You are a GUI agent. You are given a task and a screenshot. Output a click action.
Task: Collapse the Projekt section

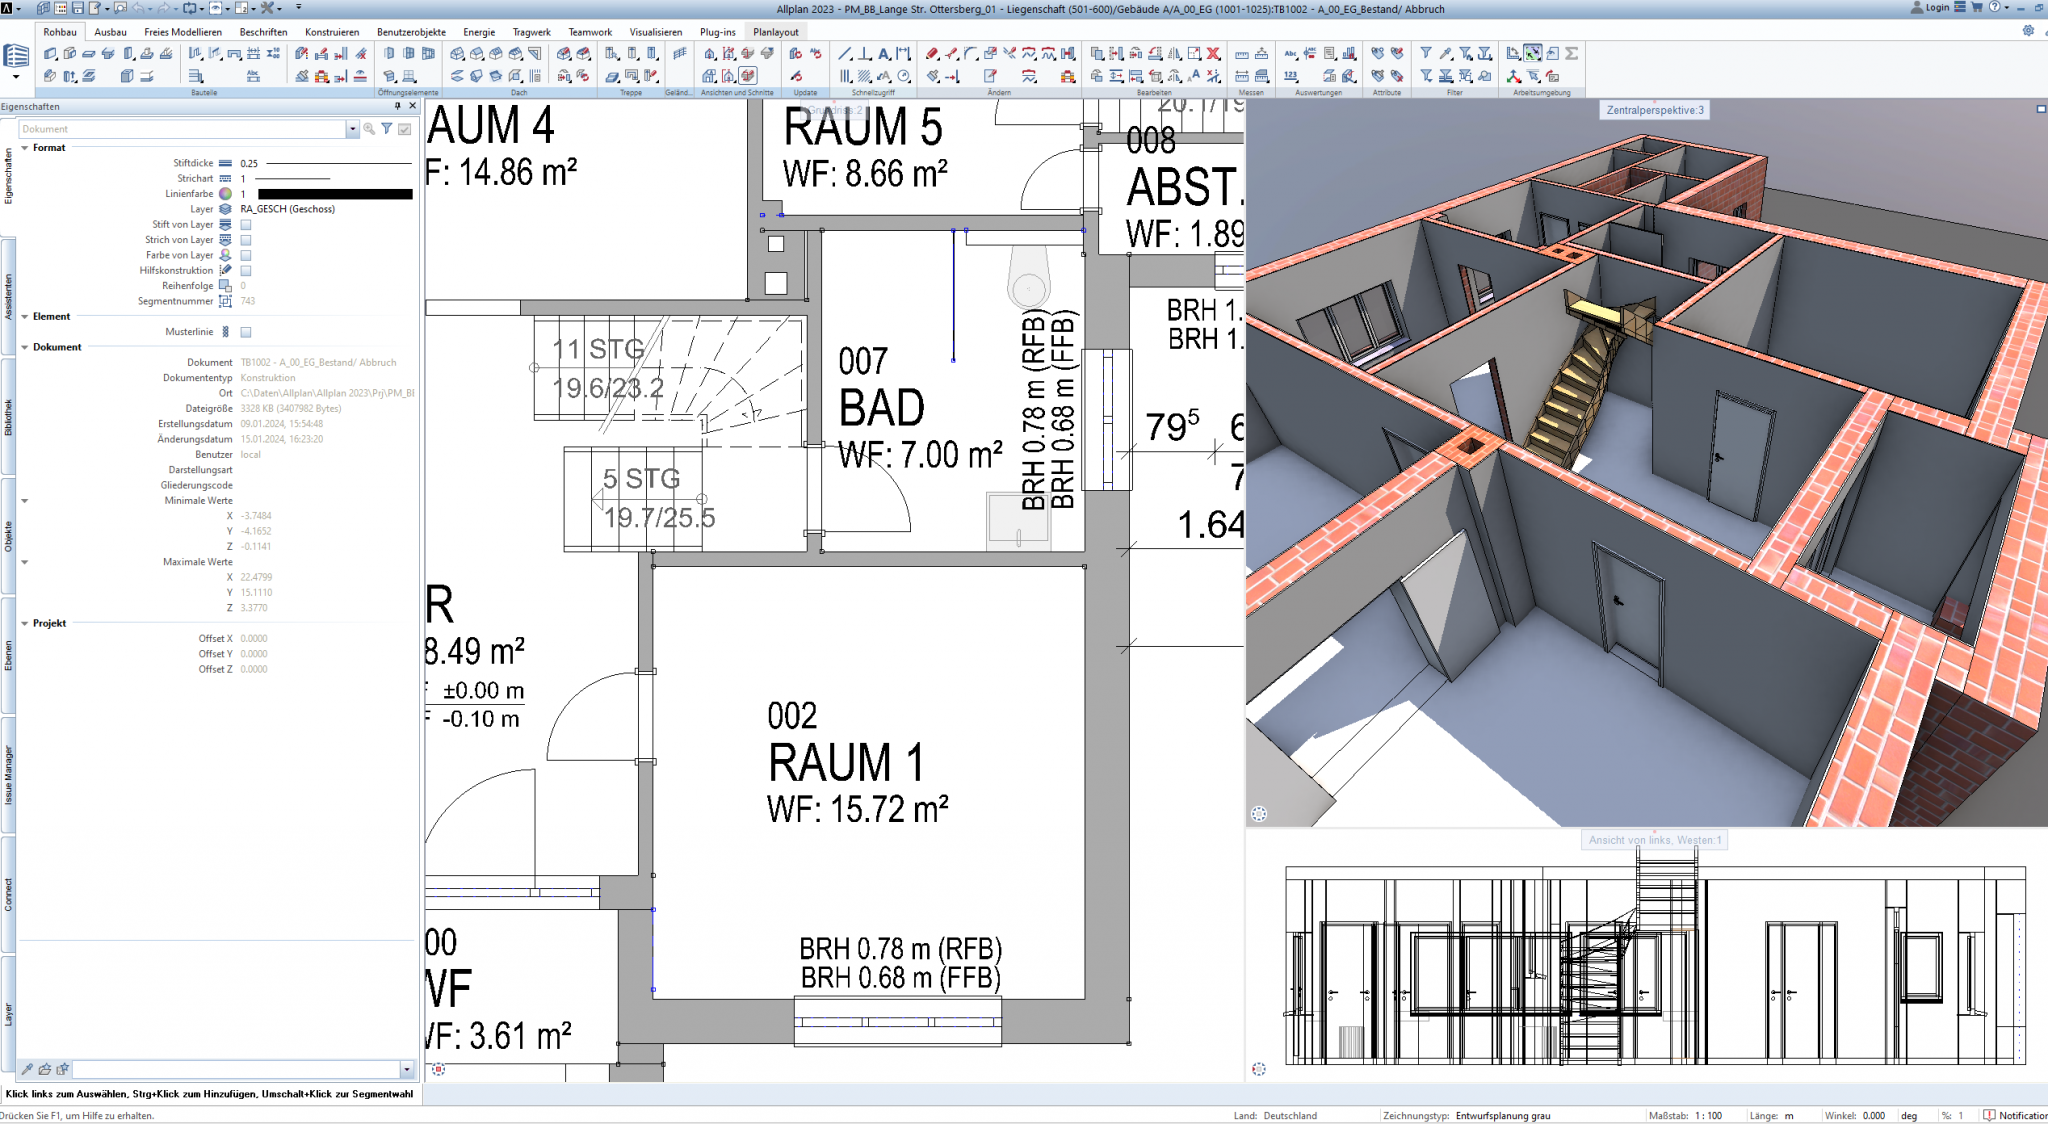pos(25,623)
